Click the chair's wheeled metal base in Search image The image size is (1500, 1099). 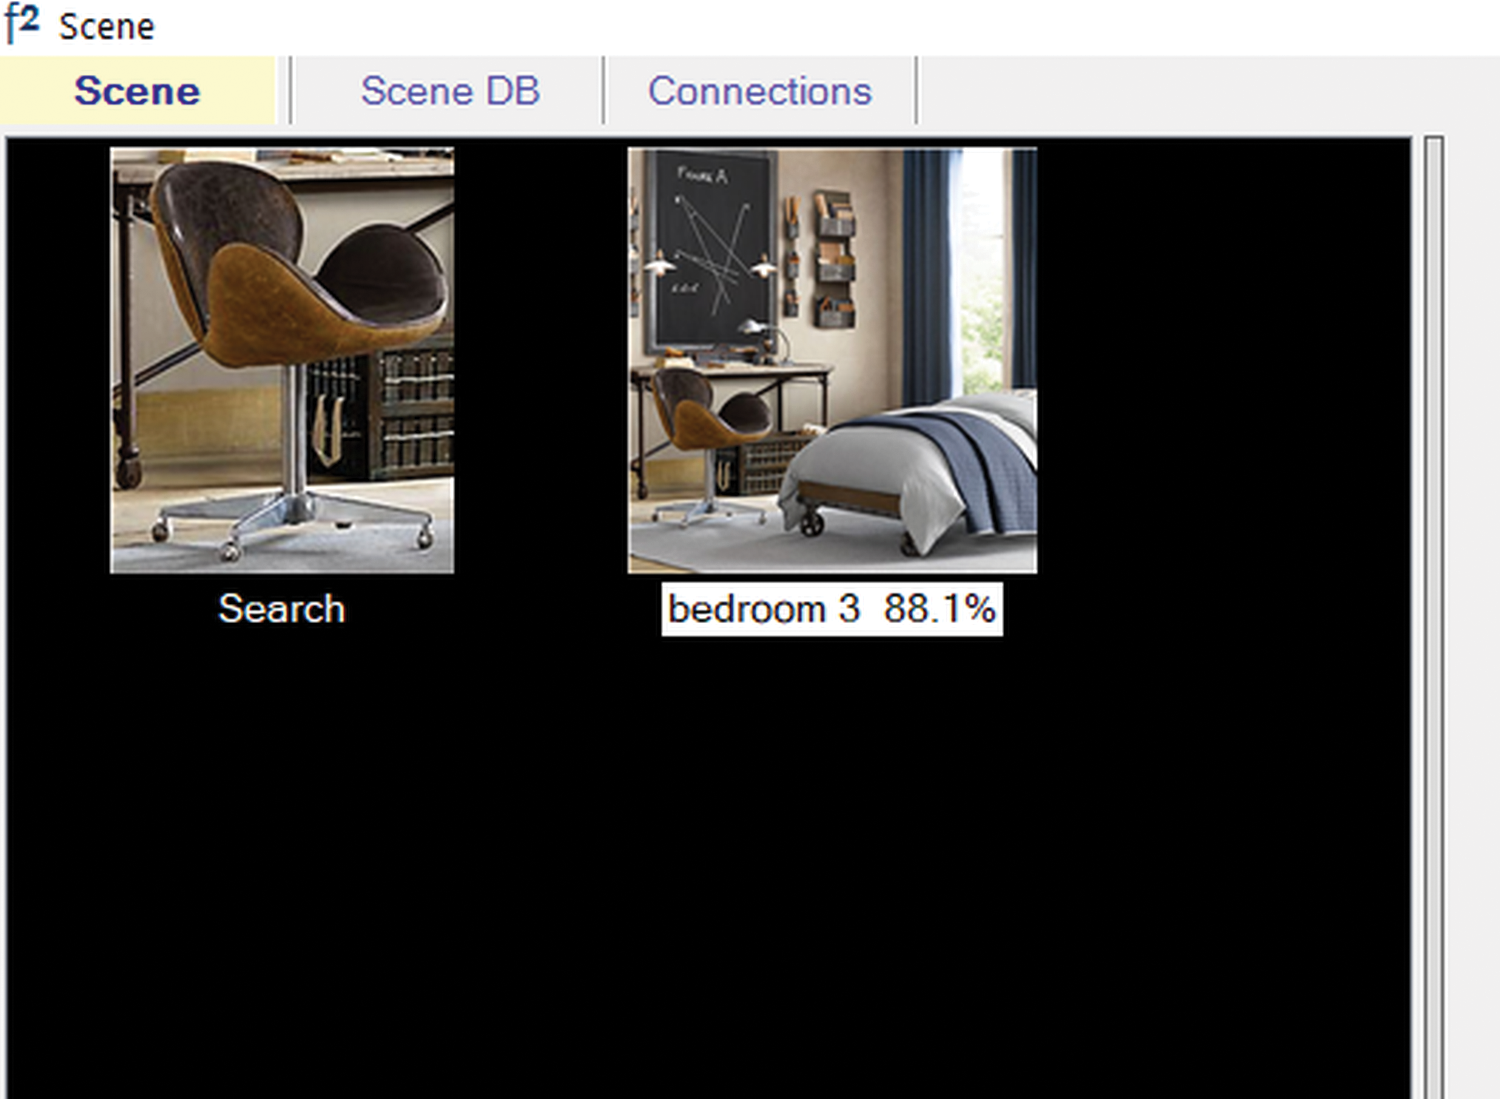tap(290, 520)
